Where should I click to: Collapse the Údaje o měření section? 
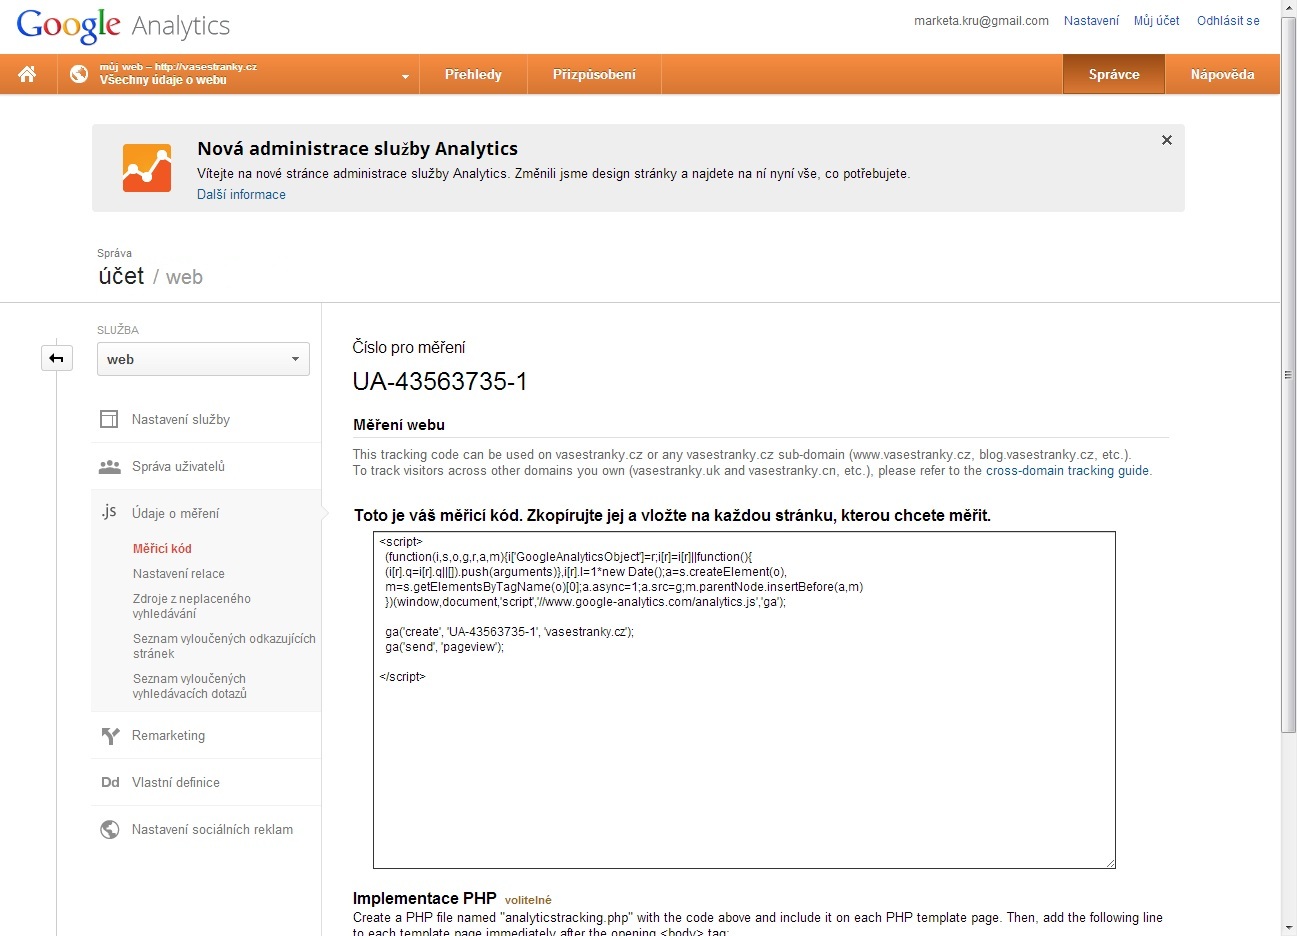coord(175,513)
